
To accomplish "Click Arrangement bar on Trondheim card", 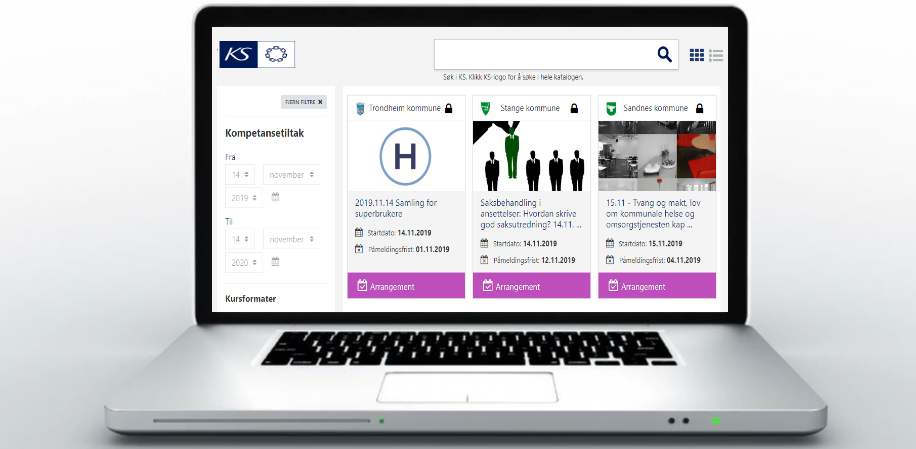I will pos(406,286).
